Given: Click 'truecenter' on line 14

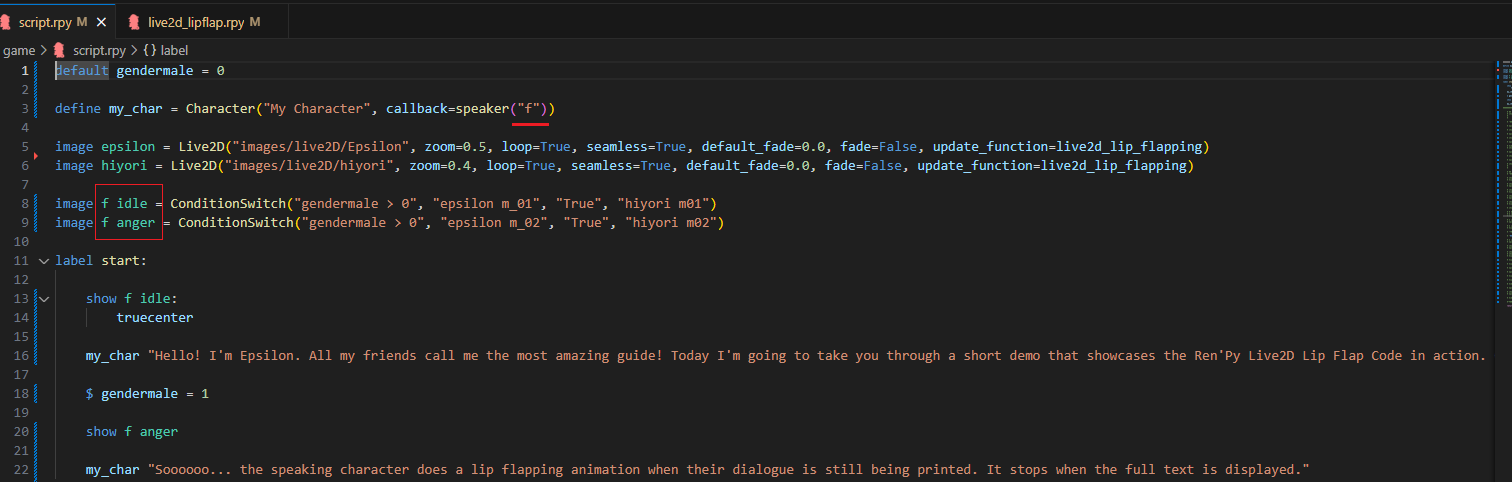Looking at the screenshot, I should [x=155, y=317].
